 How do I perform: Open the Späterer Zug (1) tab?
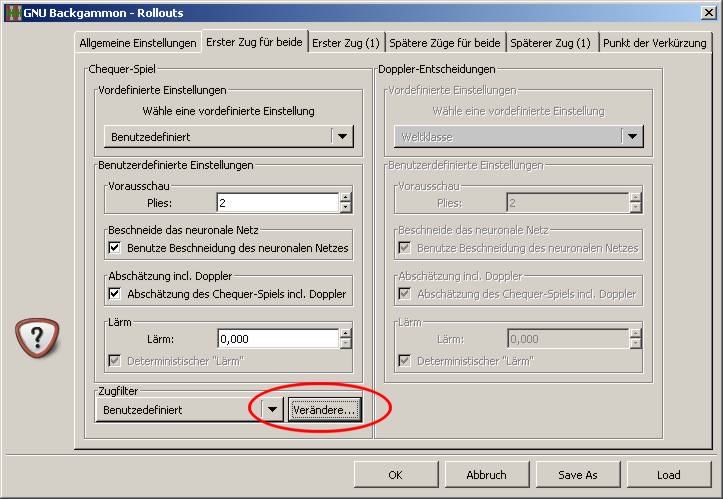tap(551, 43)
